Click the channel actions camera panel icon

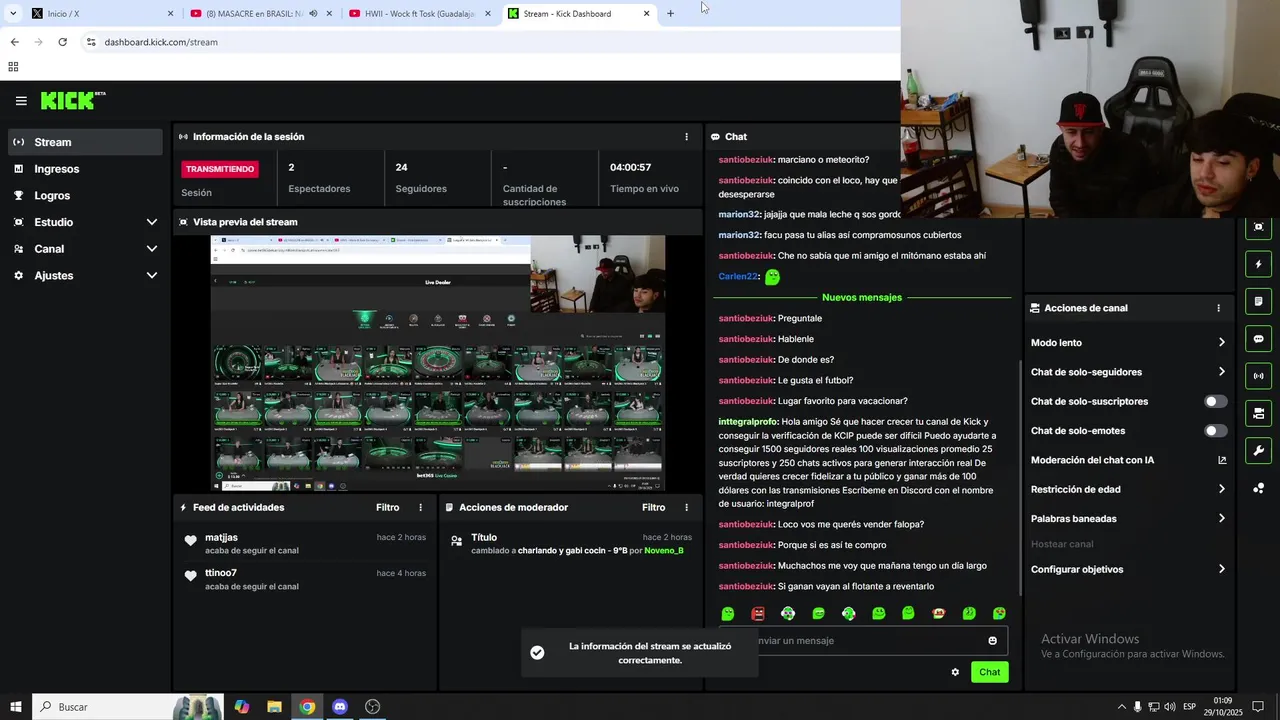[x=1258, y=413]
